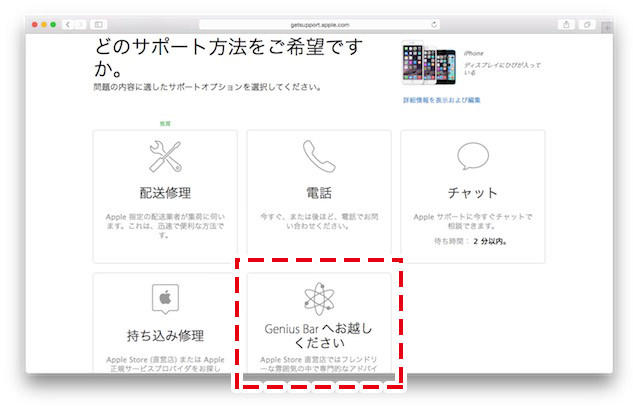Screen dimensions: 639x410
Task: Click the 今すぐ、または後ほど phone description
Action: pos(319,221)
